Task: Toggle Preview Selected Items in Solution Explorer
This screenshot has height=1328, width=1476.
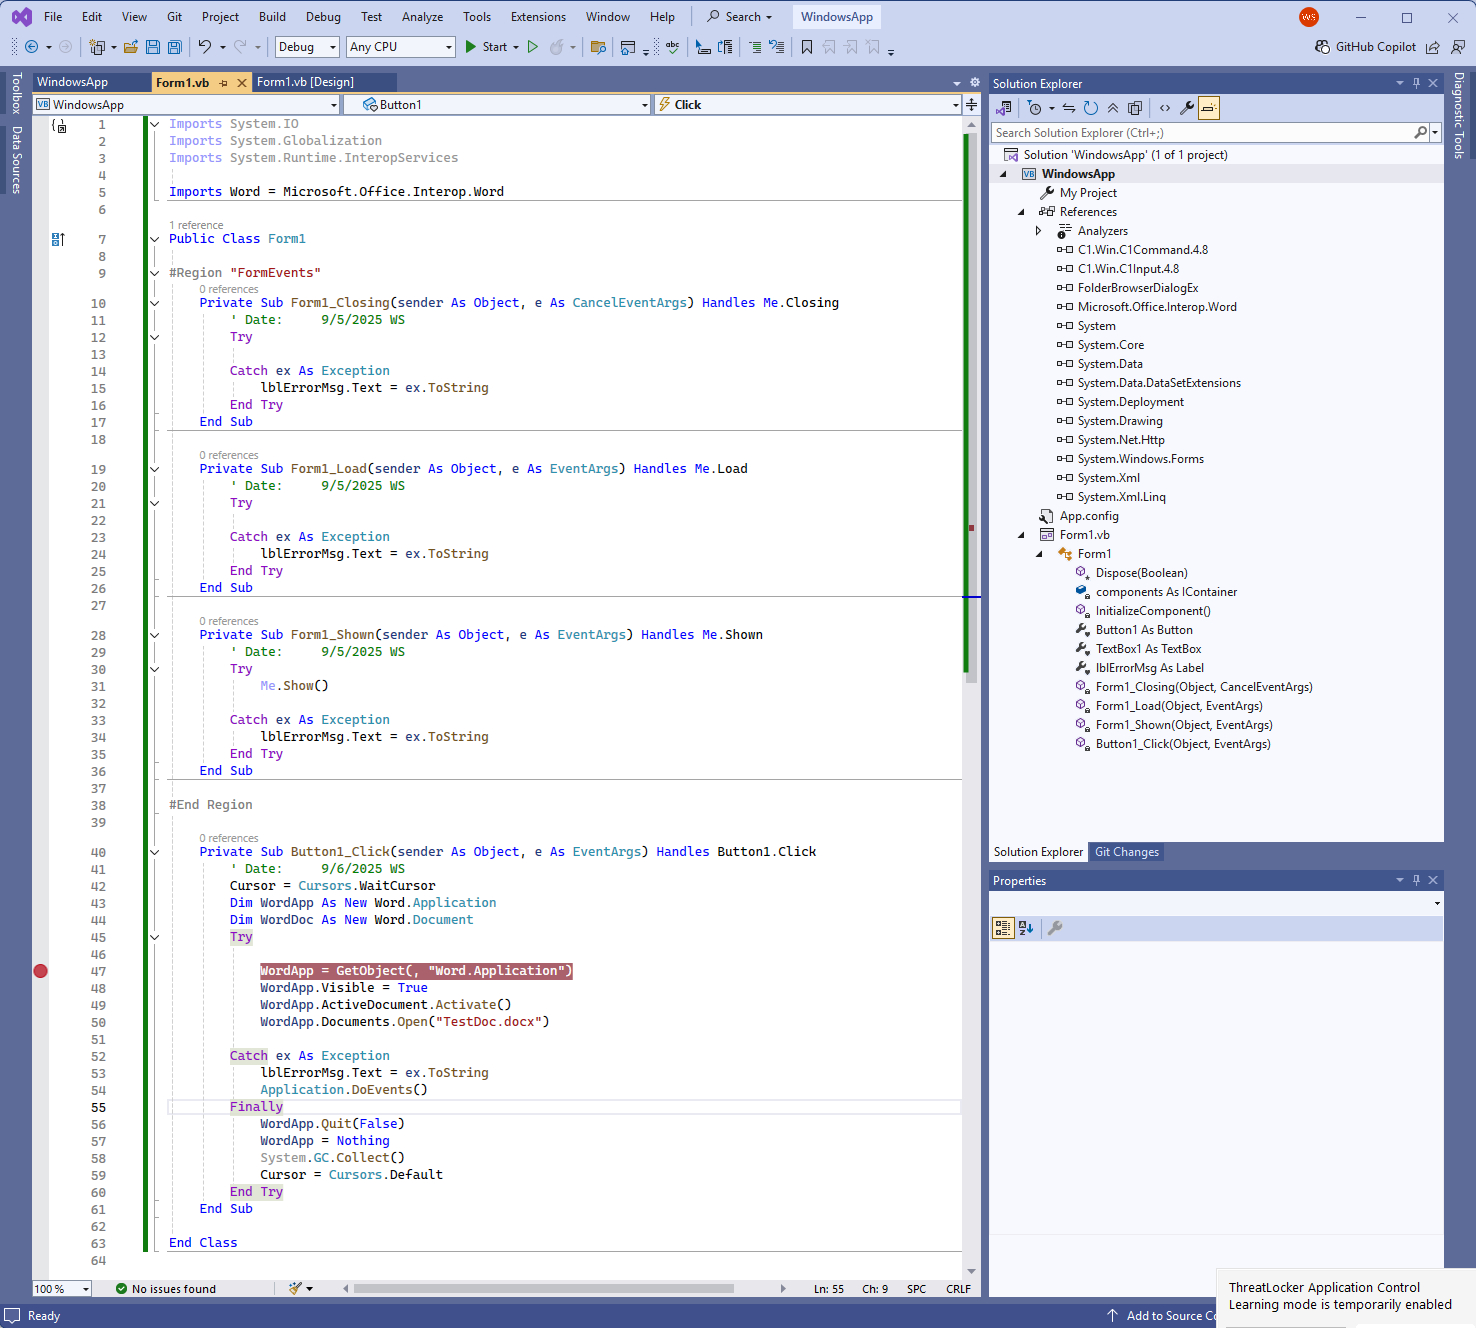Action: (1209, 108)
